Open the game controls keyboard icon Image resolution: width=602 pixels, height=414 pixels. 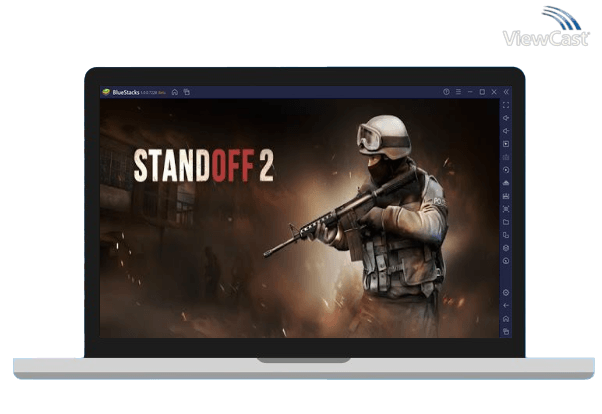[506, 157]
